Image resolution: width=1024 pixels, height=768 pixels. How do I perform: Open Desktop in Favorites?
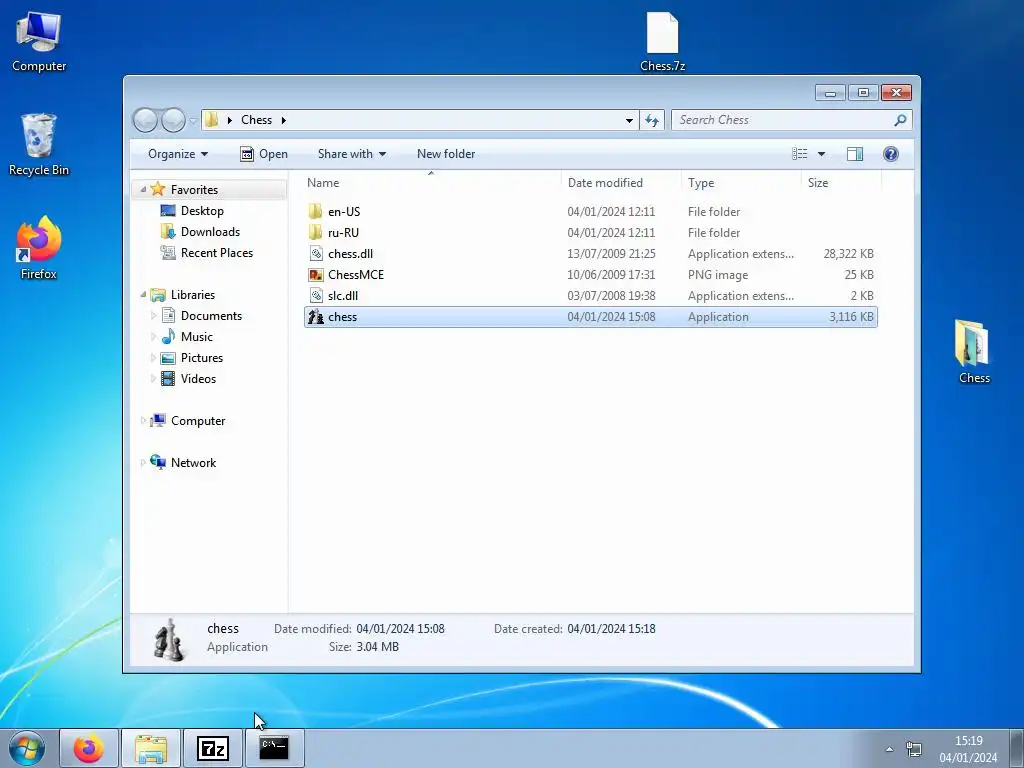[x=202, y=211]
